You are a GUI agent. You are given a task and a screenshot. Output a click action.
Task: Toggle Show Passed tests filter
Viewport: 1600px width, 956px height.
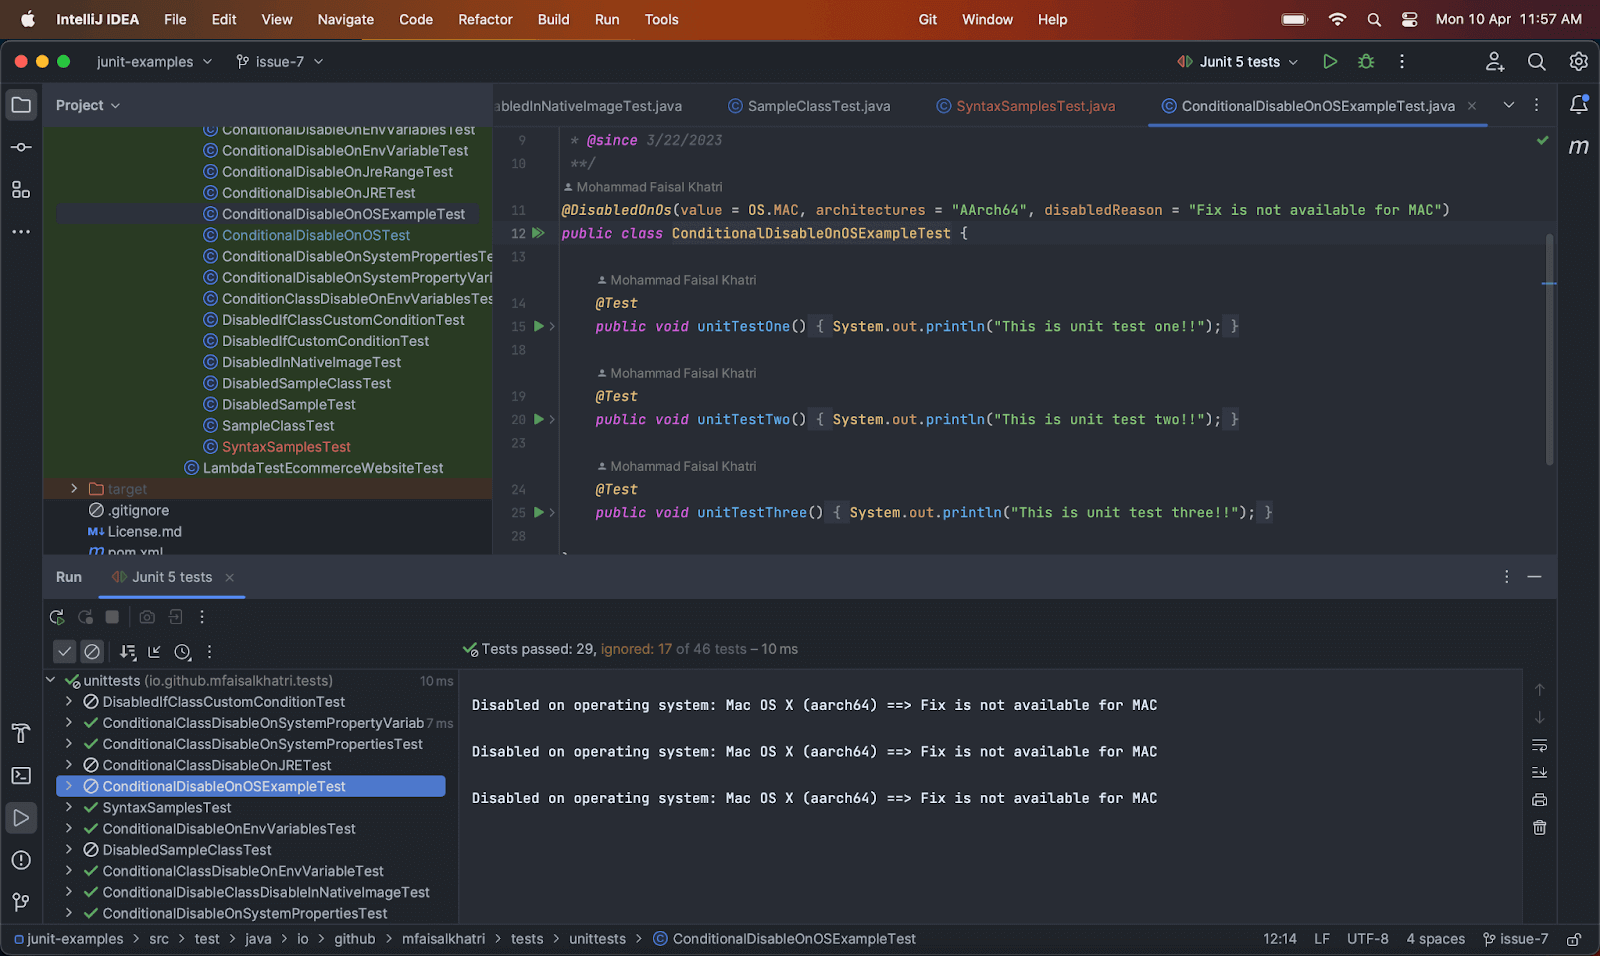click(x=65, y=652)
